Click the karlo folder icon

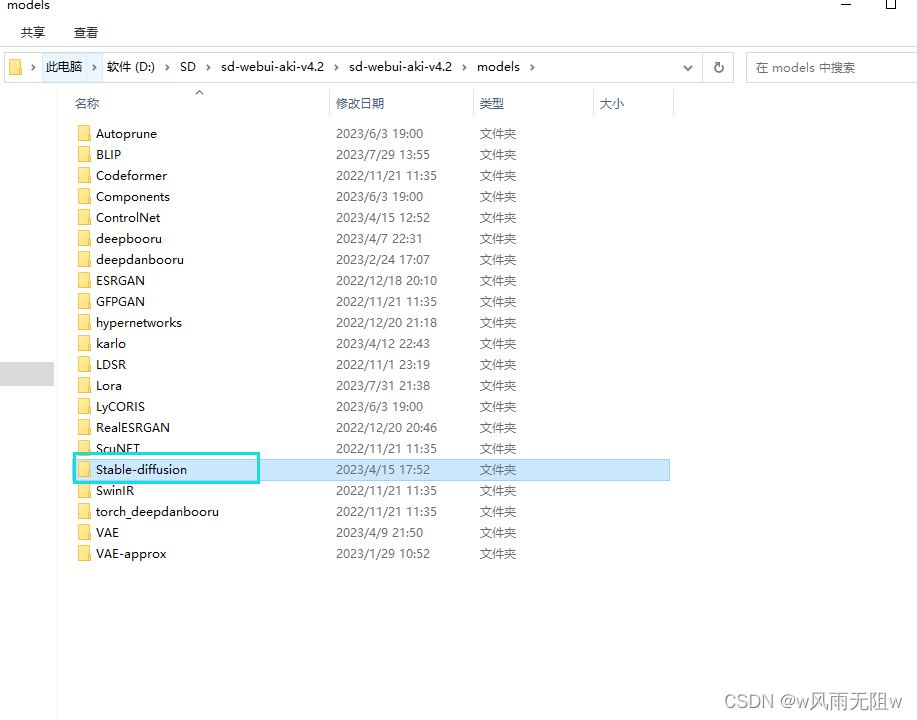(84, 344)
